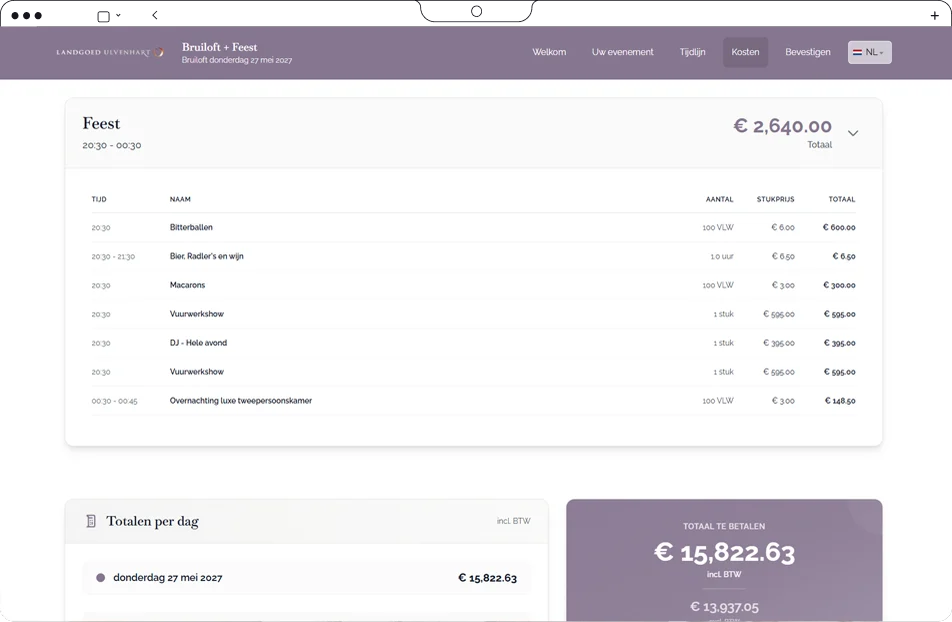Select the Bier, Radler's en wijn row
The image size is (952, 622).
point(474,256)
